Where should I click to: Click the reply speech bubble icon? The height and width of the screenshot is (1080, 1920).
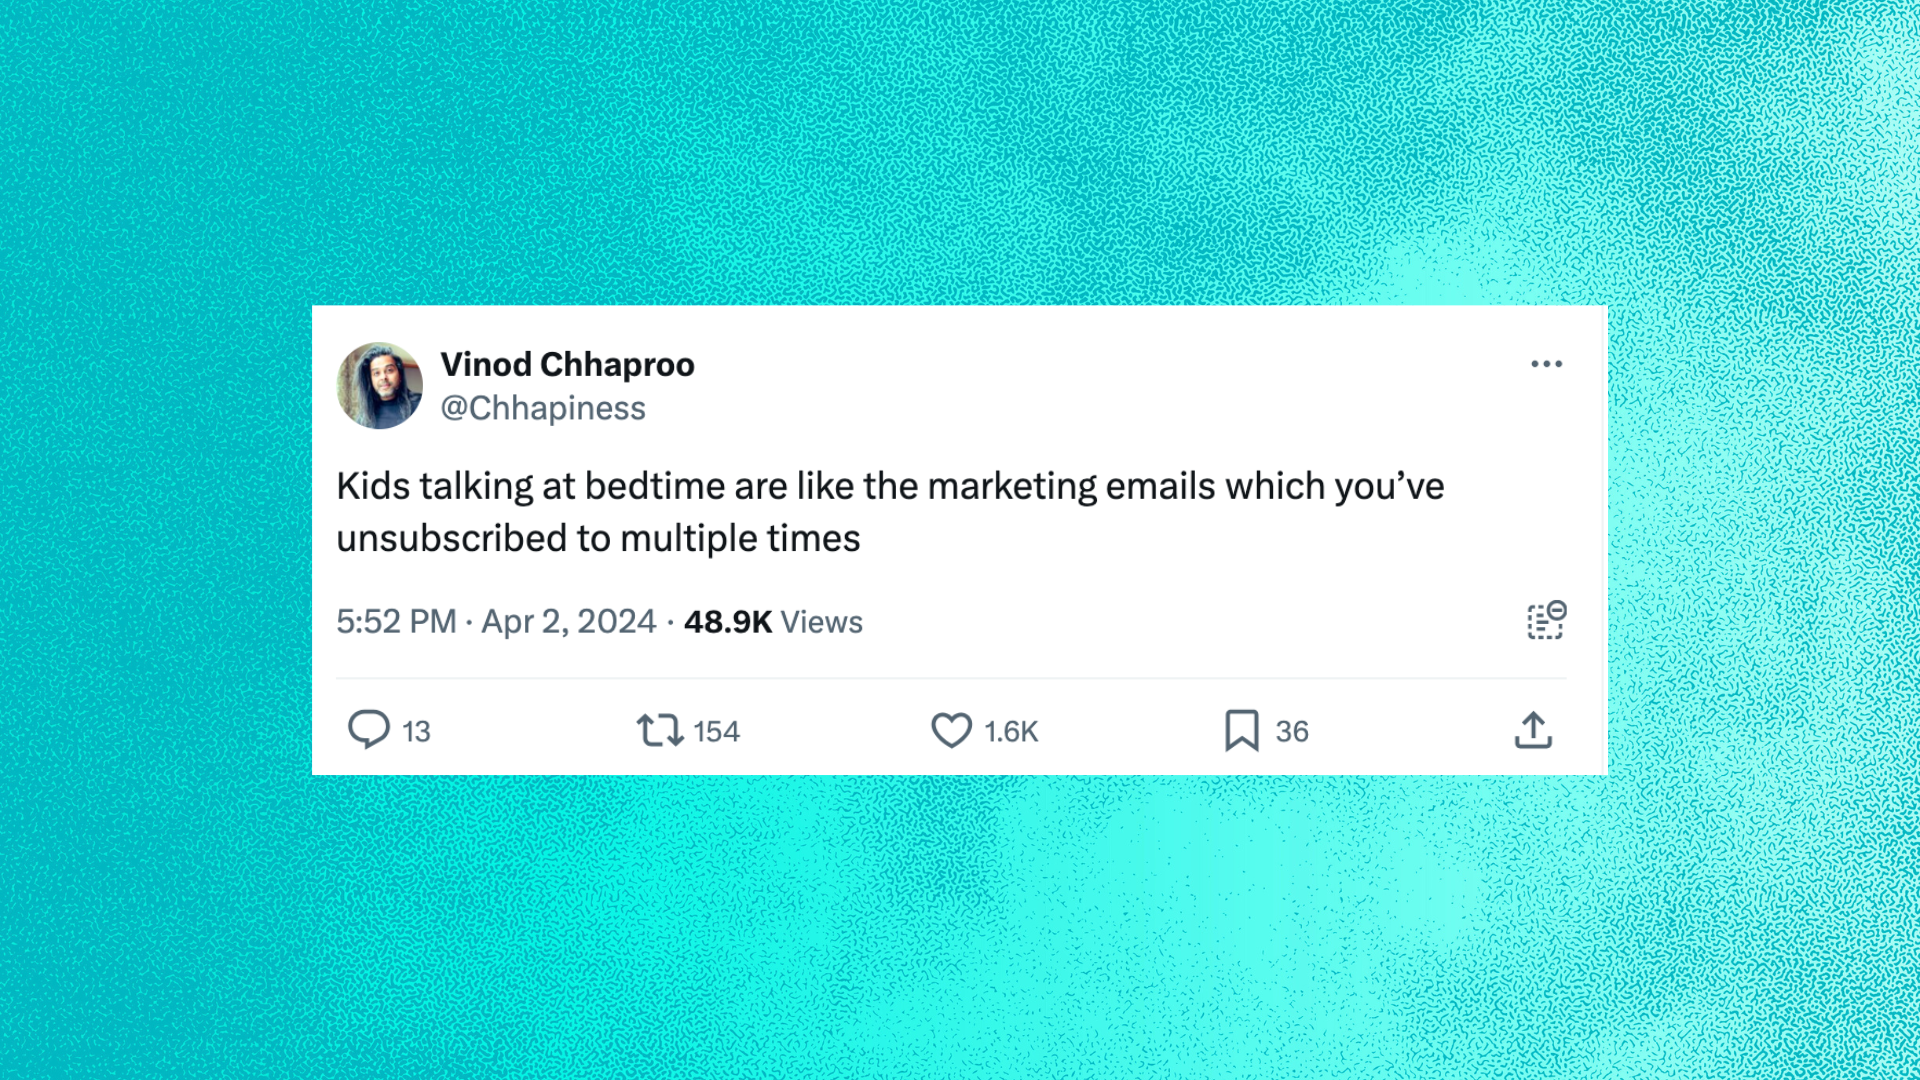[368, 730]
